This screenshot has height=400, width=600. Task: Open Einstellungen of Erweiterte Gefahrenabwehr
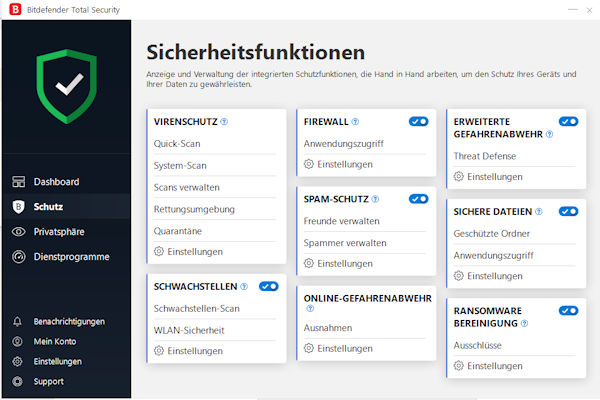pos(488,177)
